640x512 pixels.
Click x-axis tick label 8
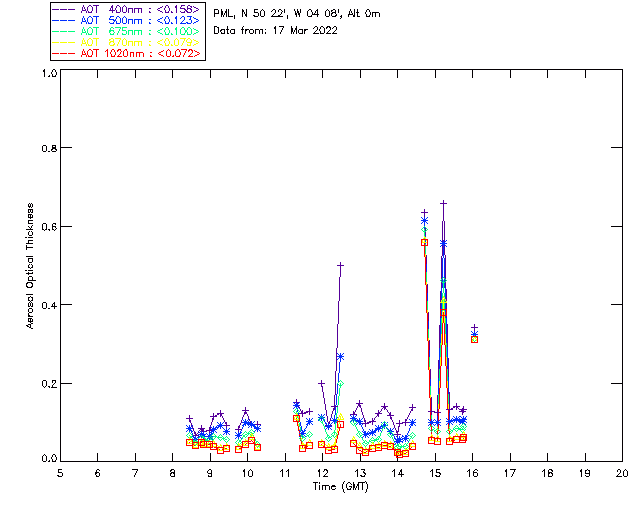[173, 473]
